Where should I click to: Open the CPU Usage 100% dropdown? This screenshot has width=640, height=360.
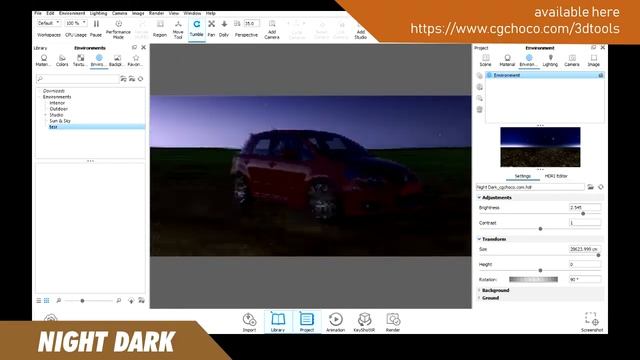76,23
